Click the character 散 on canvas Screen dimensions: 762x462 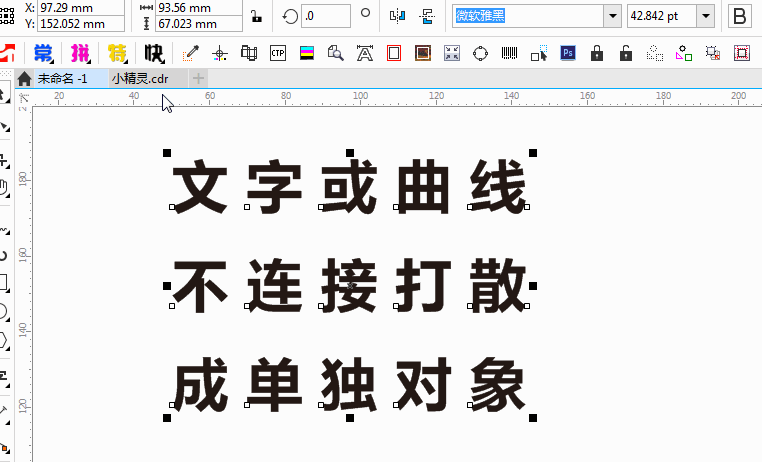[498, 286]
